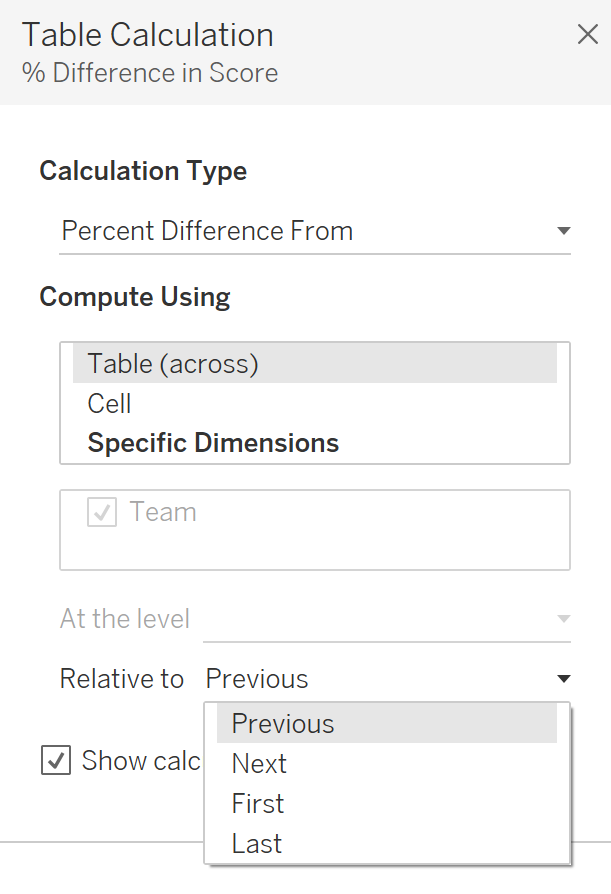Collapse the Relative to dropdown arrow
This screenshot has width=611, height=894.
[563, 679]
